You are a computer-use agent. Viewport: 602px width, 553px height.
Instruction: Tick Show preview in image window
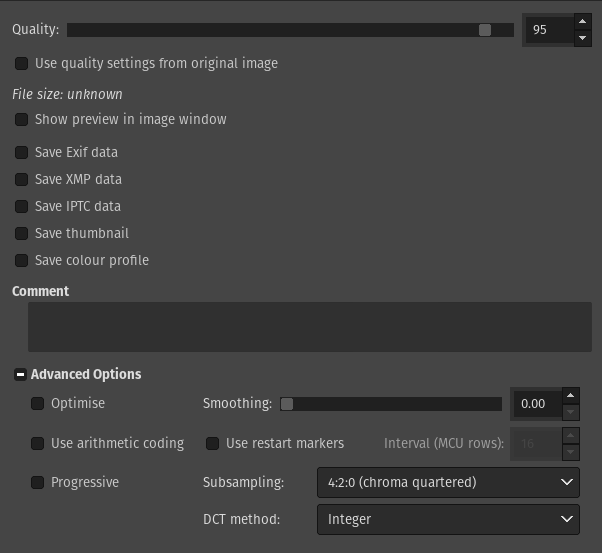(x=22, y=119)
